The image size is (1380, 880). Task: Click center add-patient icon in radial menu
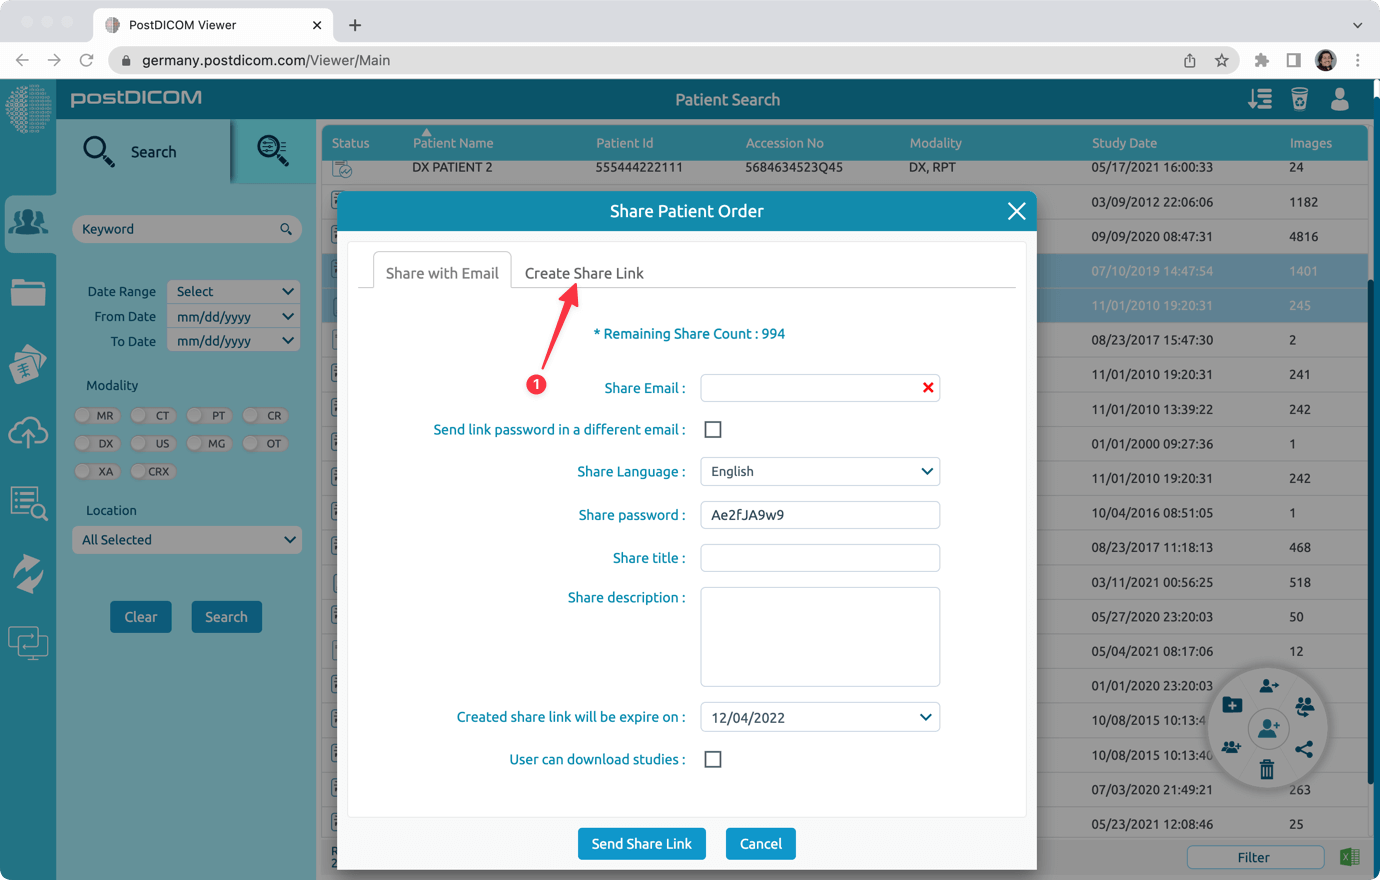point(1268,728)
